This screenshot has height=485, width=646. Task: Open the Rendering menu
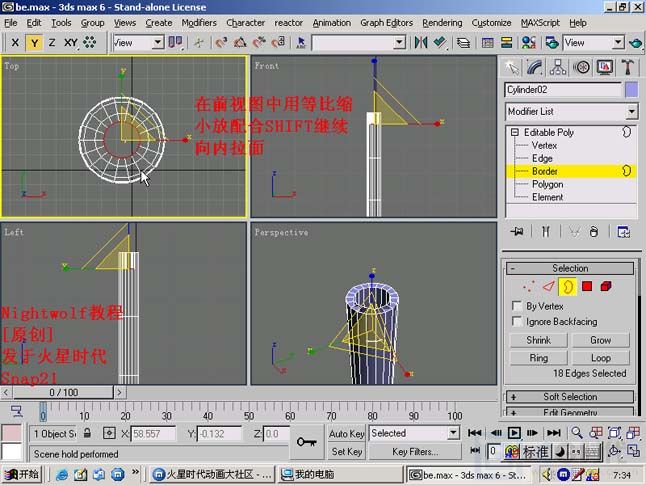(x=442, y=23)
